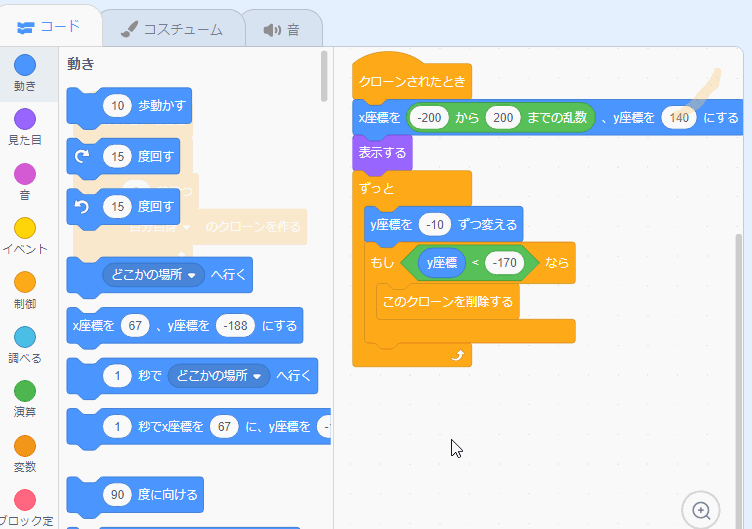Click the 表示する block in script

point(382,153)
